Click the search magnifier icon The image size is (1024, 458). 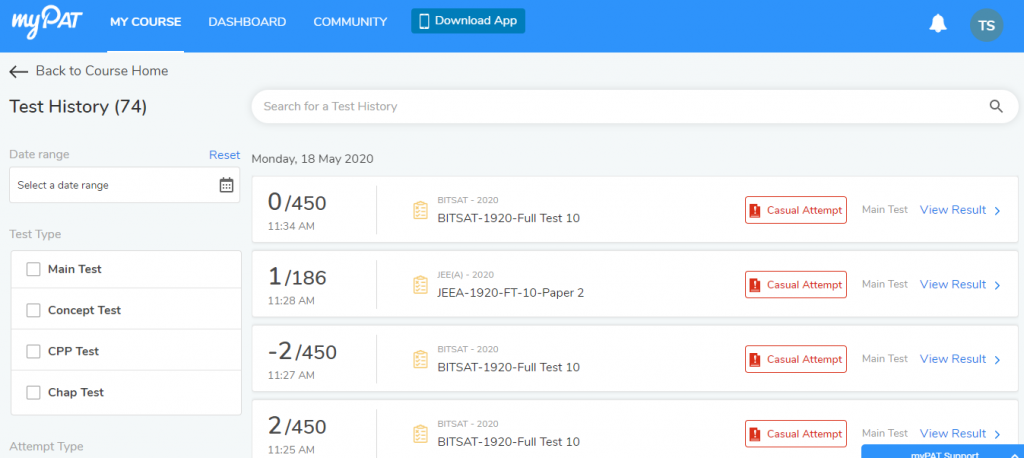995,106
